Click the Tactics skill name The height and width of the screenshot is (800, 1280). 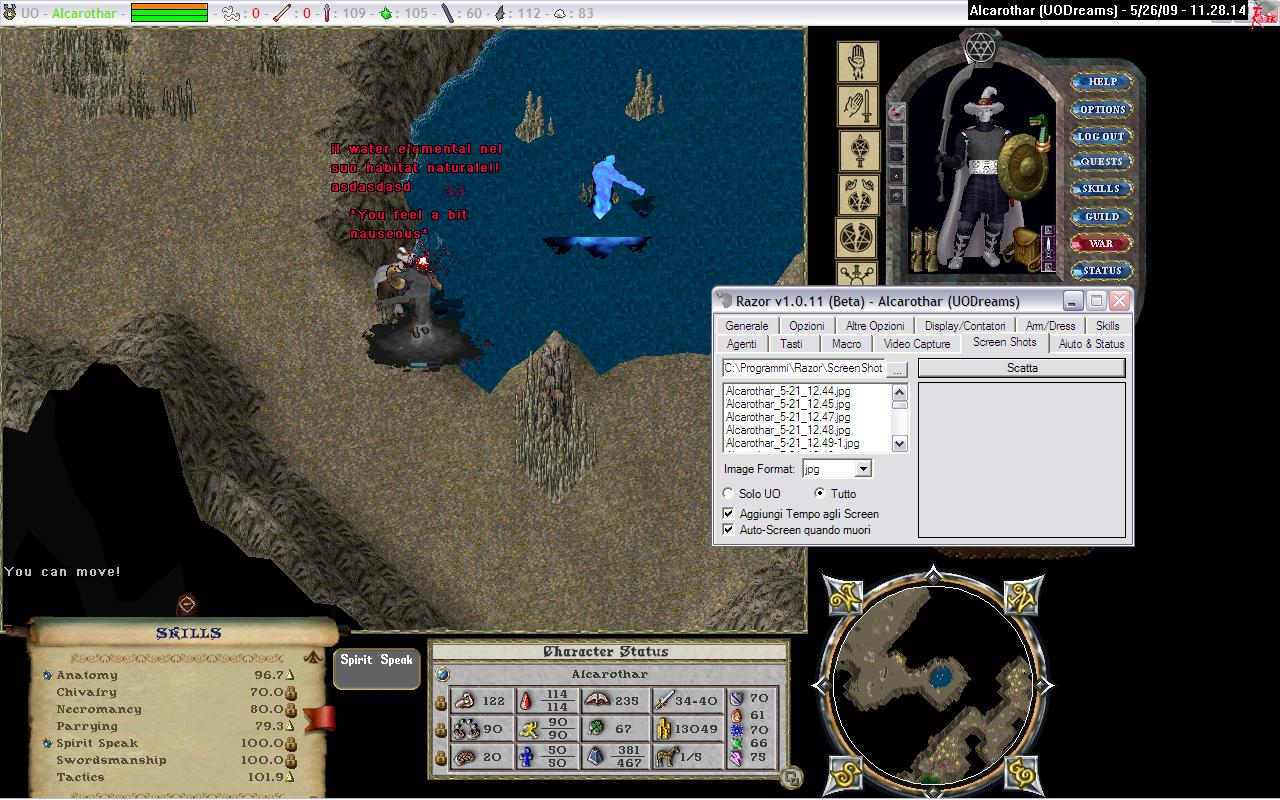[80, 777]
